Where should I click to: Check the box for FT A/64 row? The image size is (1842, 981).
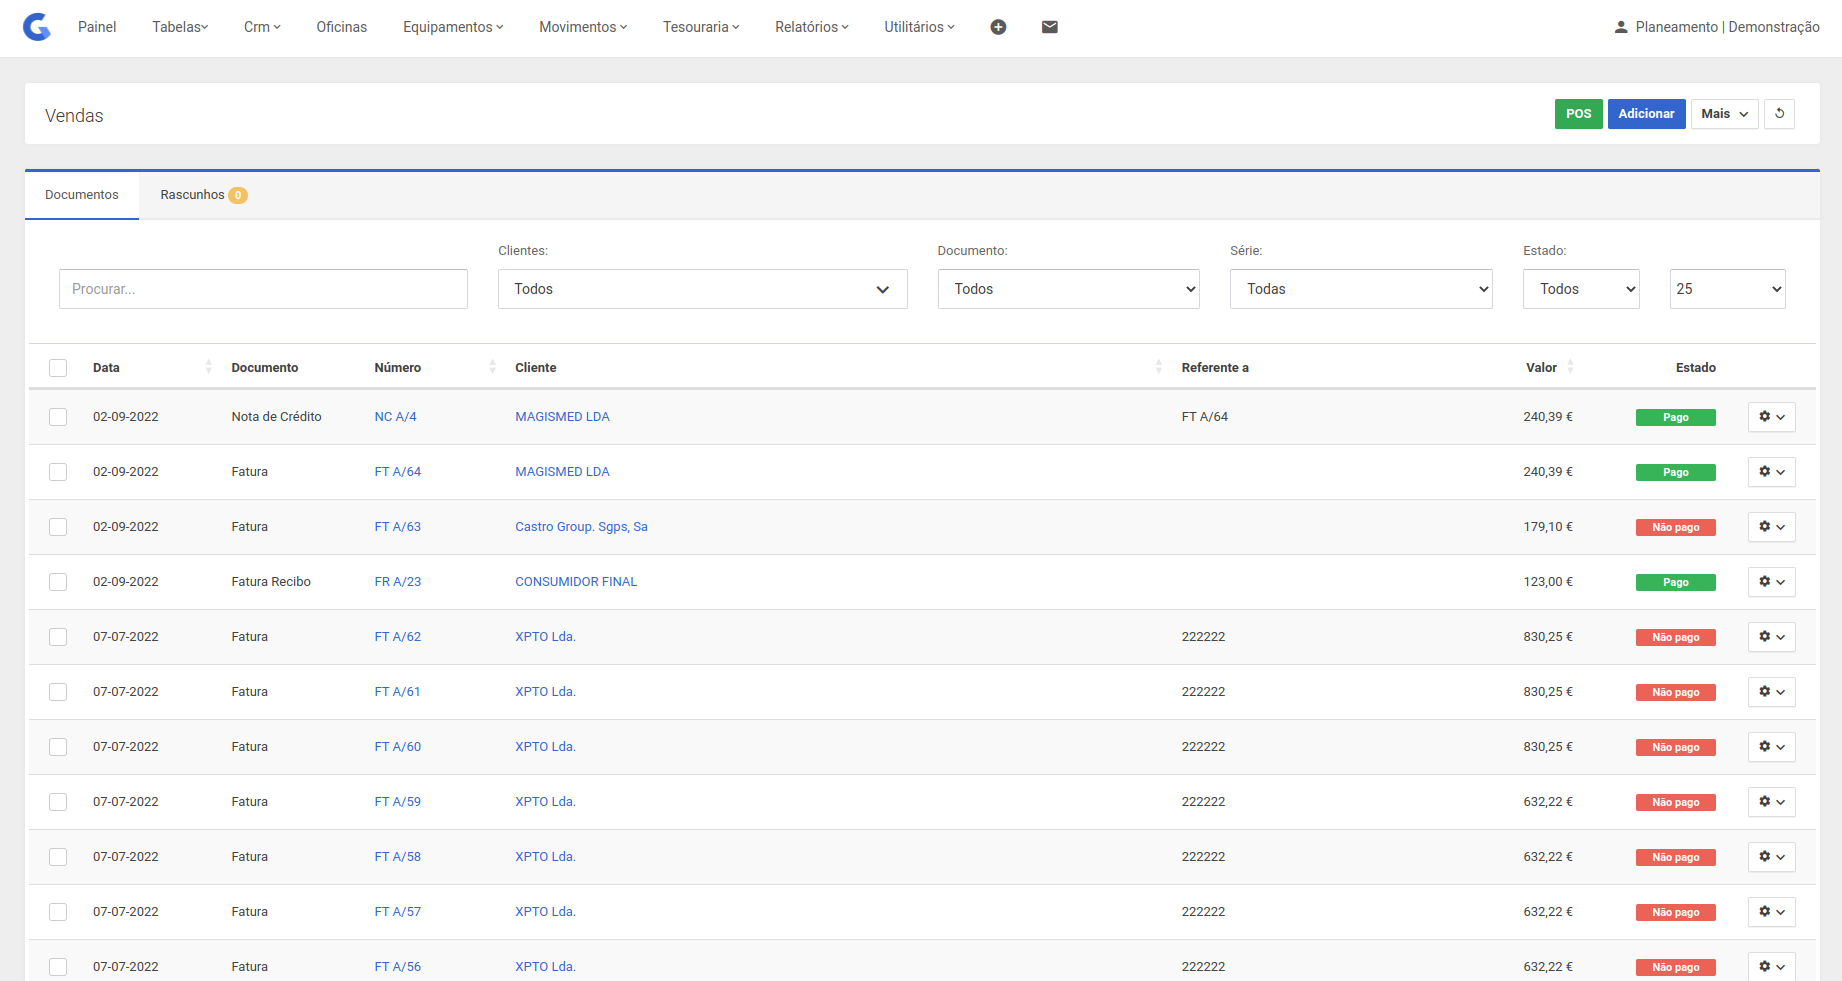(x=58, y=472)
